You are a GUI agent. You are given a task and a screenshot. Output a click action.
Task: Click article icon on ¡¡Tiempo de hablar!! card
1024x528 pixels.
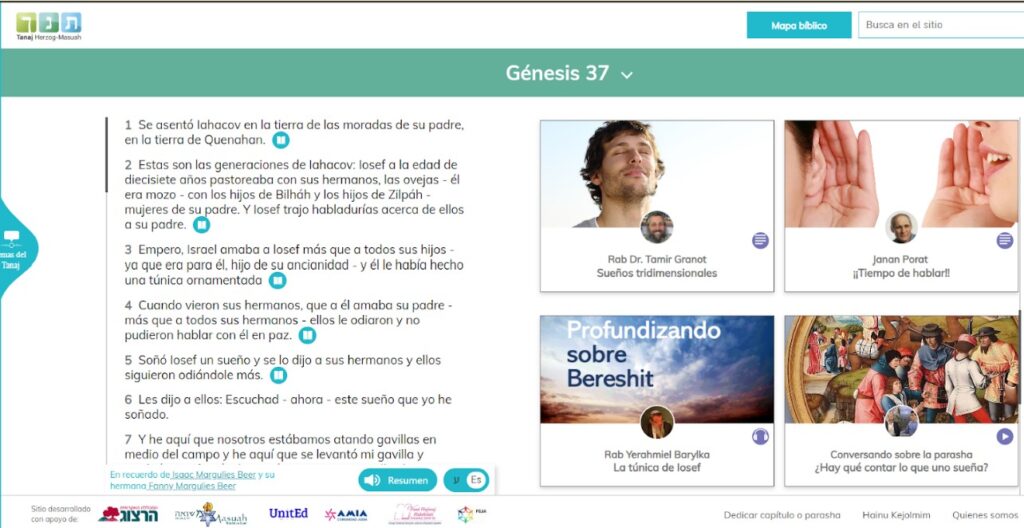coord(1005,240)
